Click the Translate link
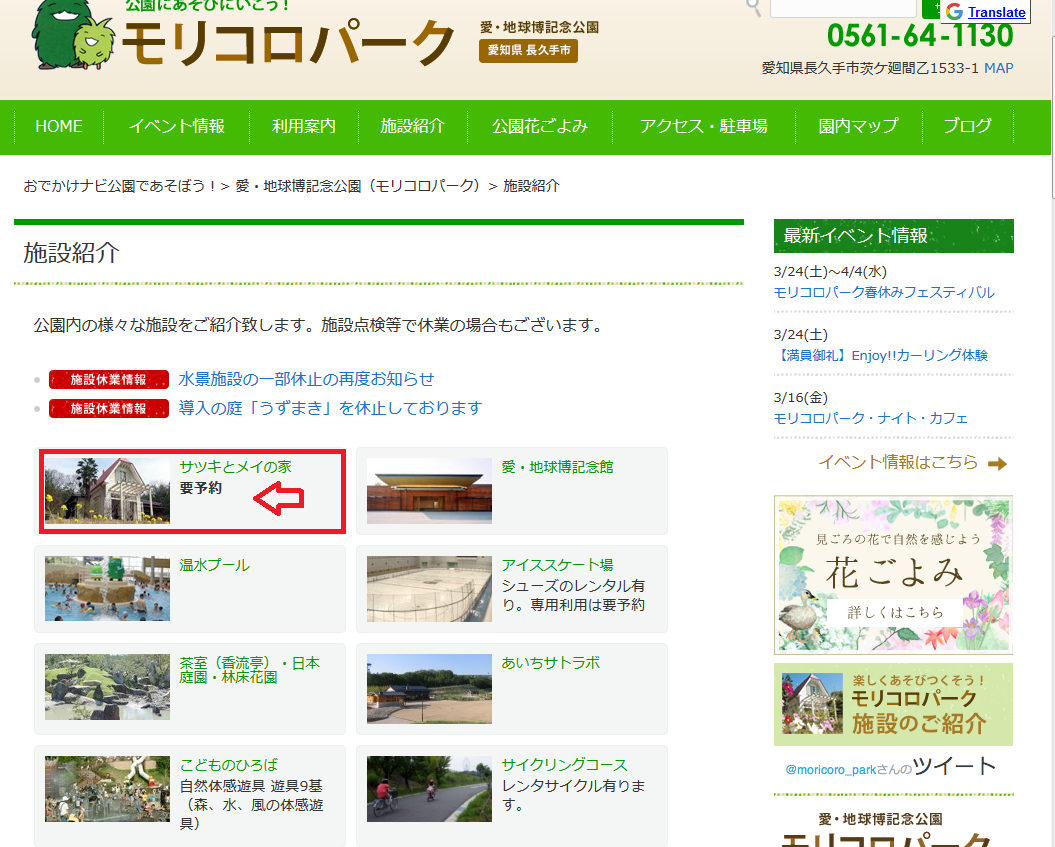This screenshot has width=1055, height=847. tap(996, 12)
